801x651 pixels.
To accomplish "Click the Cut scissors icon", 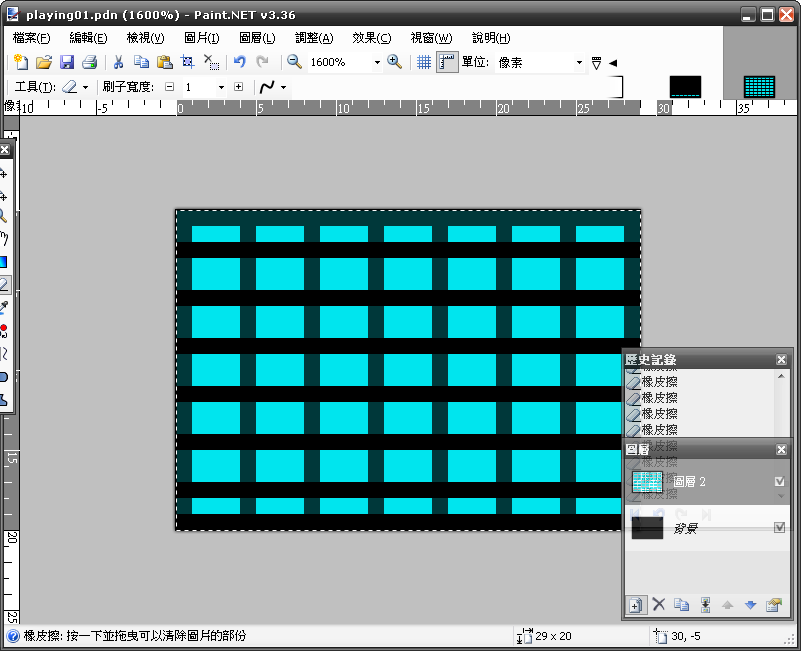I will (118, 62).
